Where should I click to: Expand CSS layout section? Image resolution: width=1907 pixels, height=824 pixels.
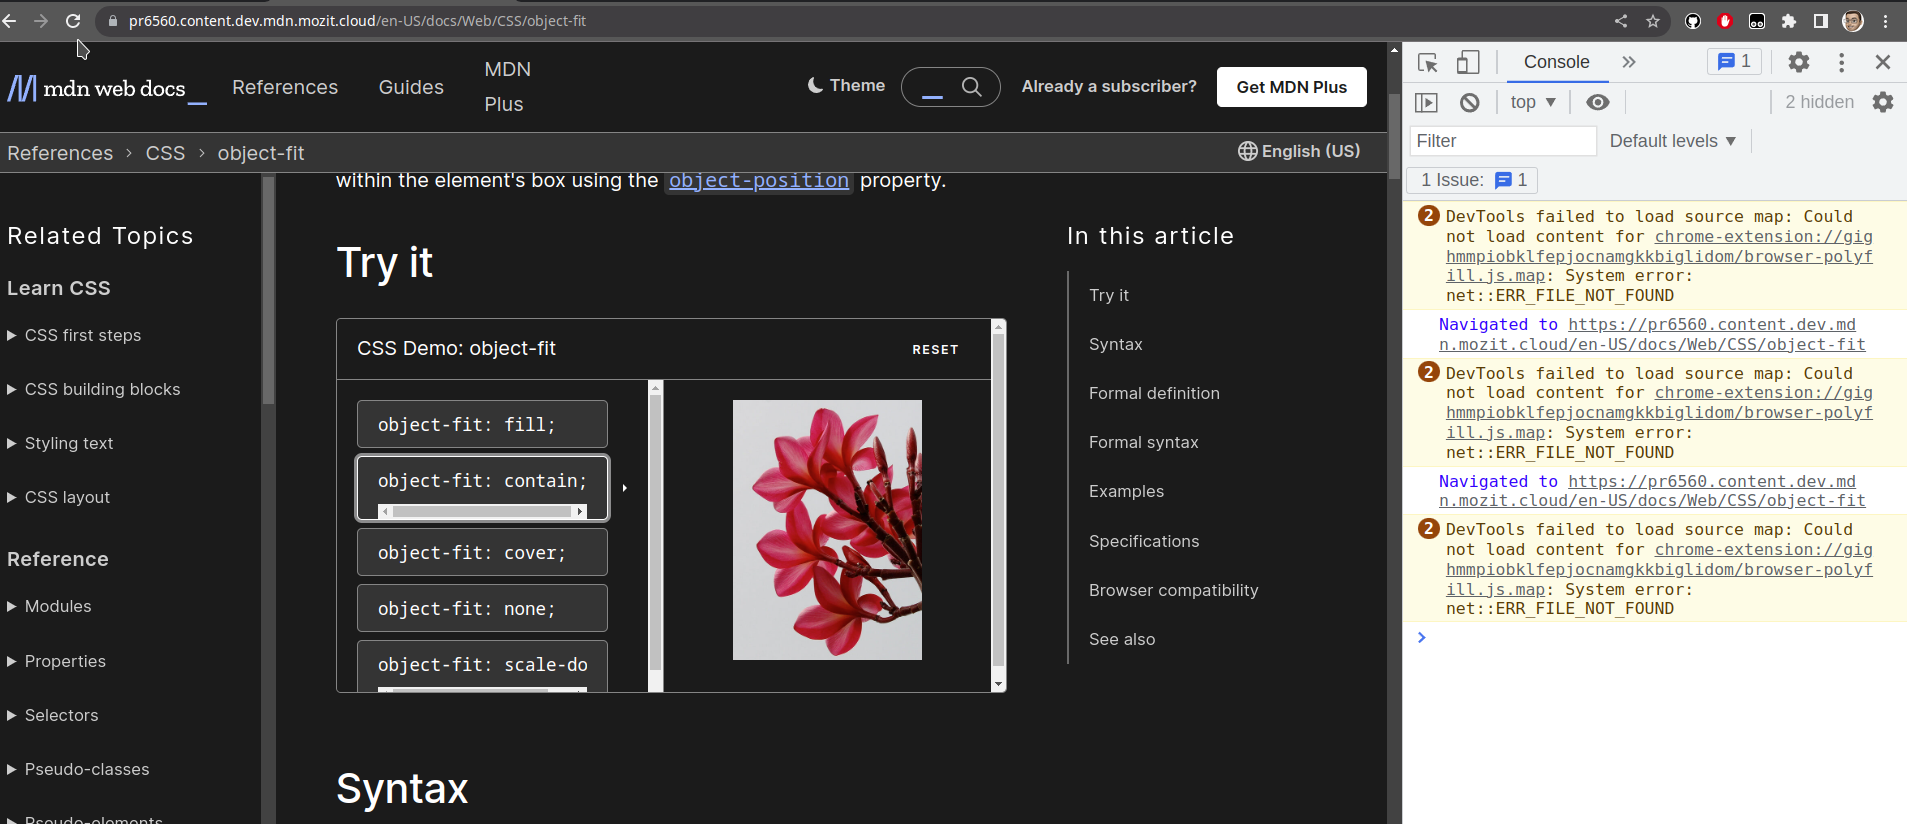pyautogui.click(x=58, y=497)
